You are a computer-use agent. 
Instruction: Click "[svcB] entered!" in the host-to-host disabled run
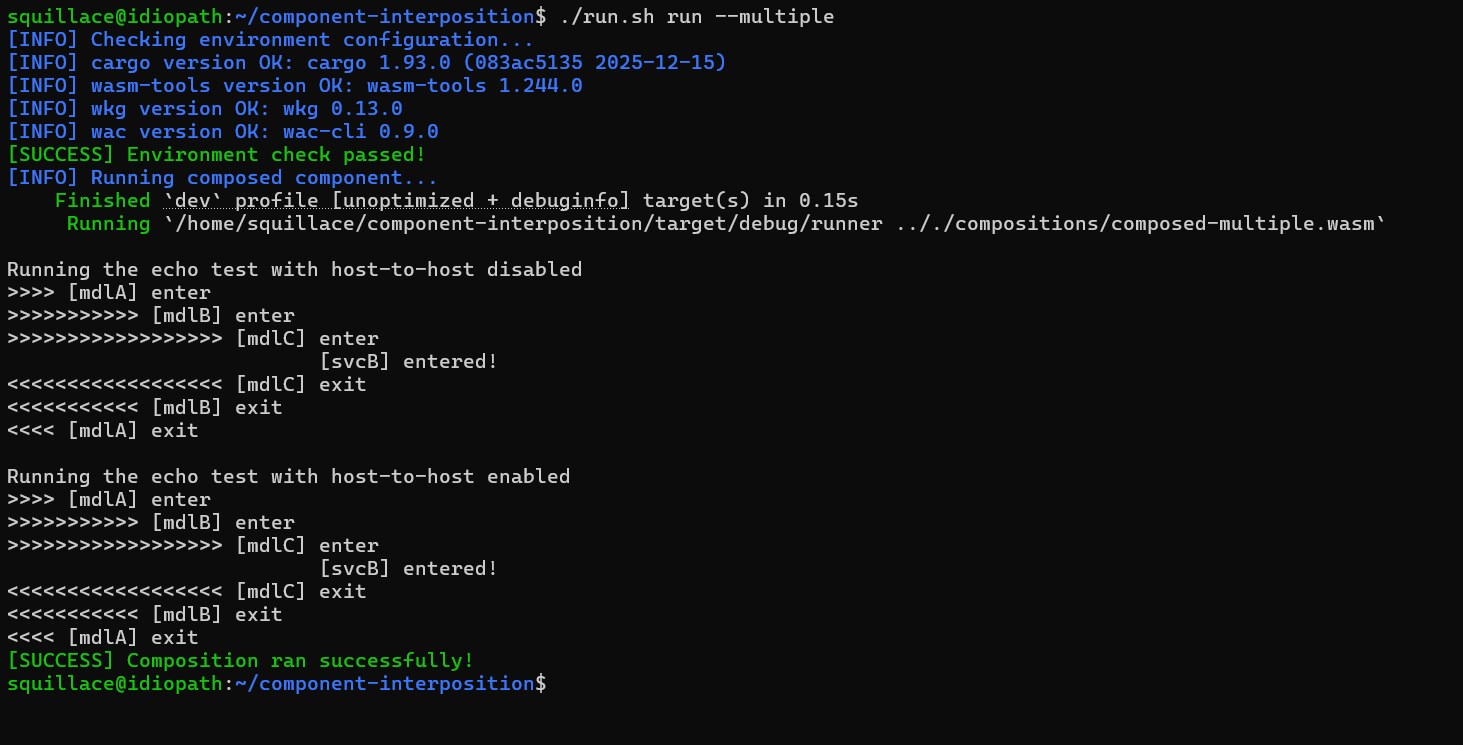point(408,361)
